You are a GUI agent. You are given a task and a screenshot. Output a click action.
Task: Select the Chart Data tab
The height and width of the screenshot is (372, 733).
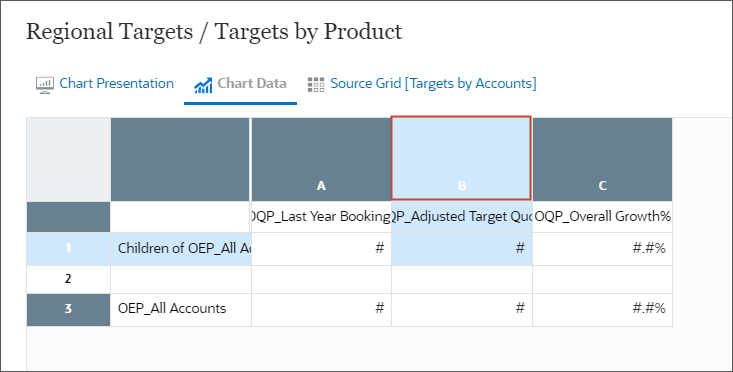240,84
